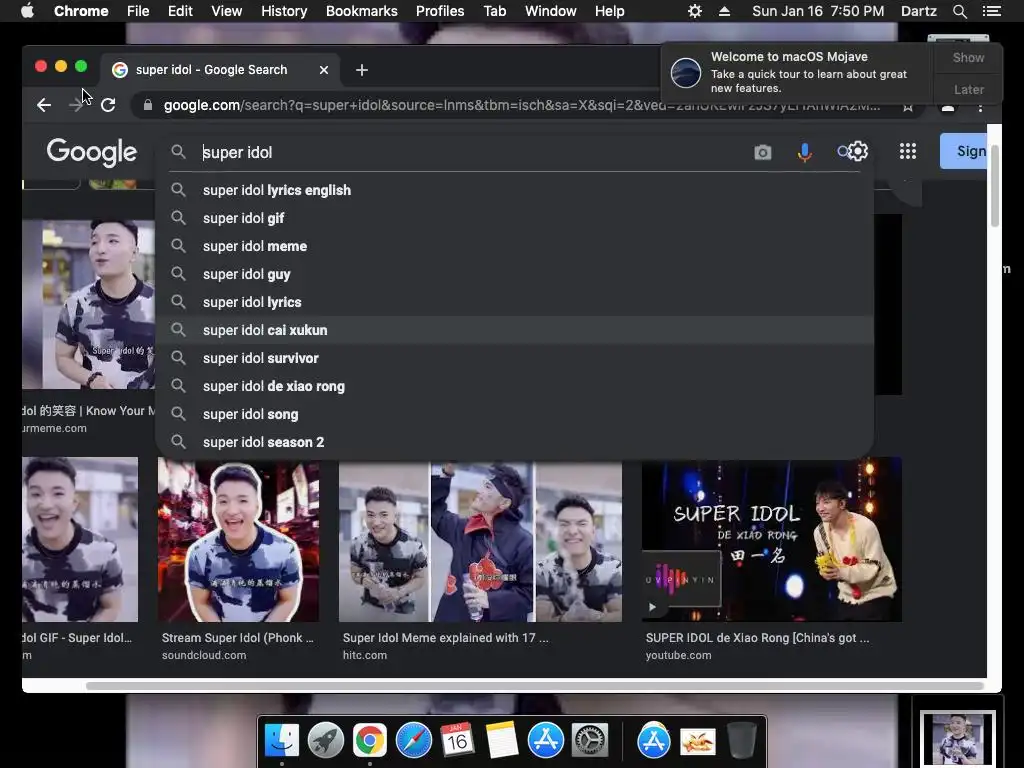
Task: Open the Chrome menu in menu bar
Action: tap(81, 11)
